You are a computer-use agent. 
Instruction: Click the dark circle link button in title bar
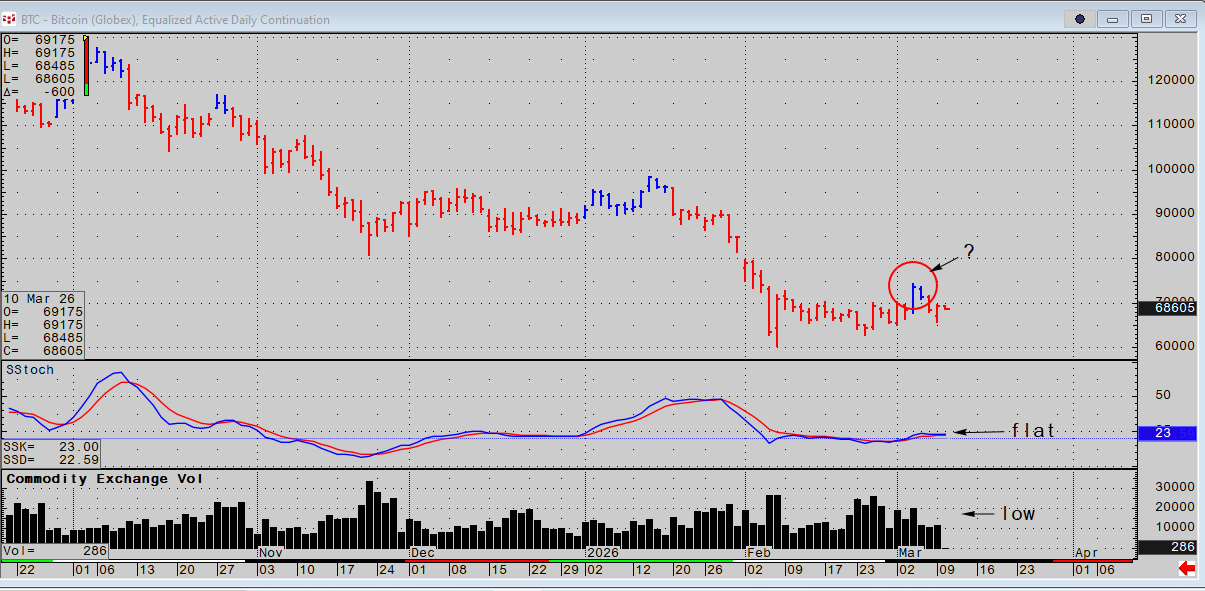click(x=1080, y=19)
